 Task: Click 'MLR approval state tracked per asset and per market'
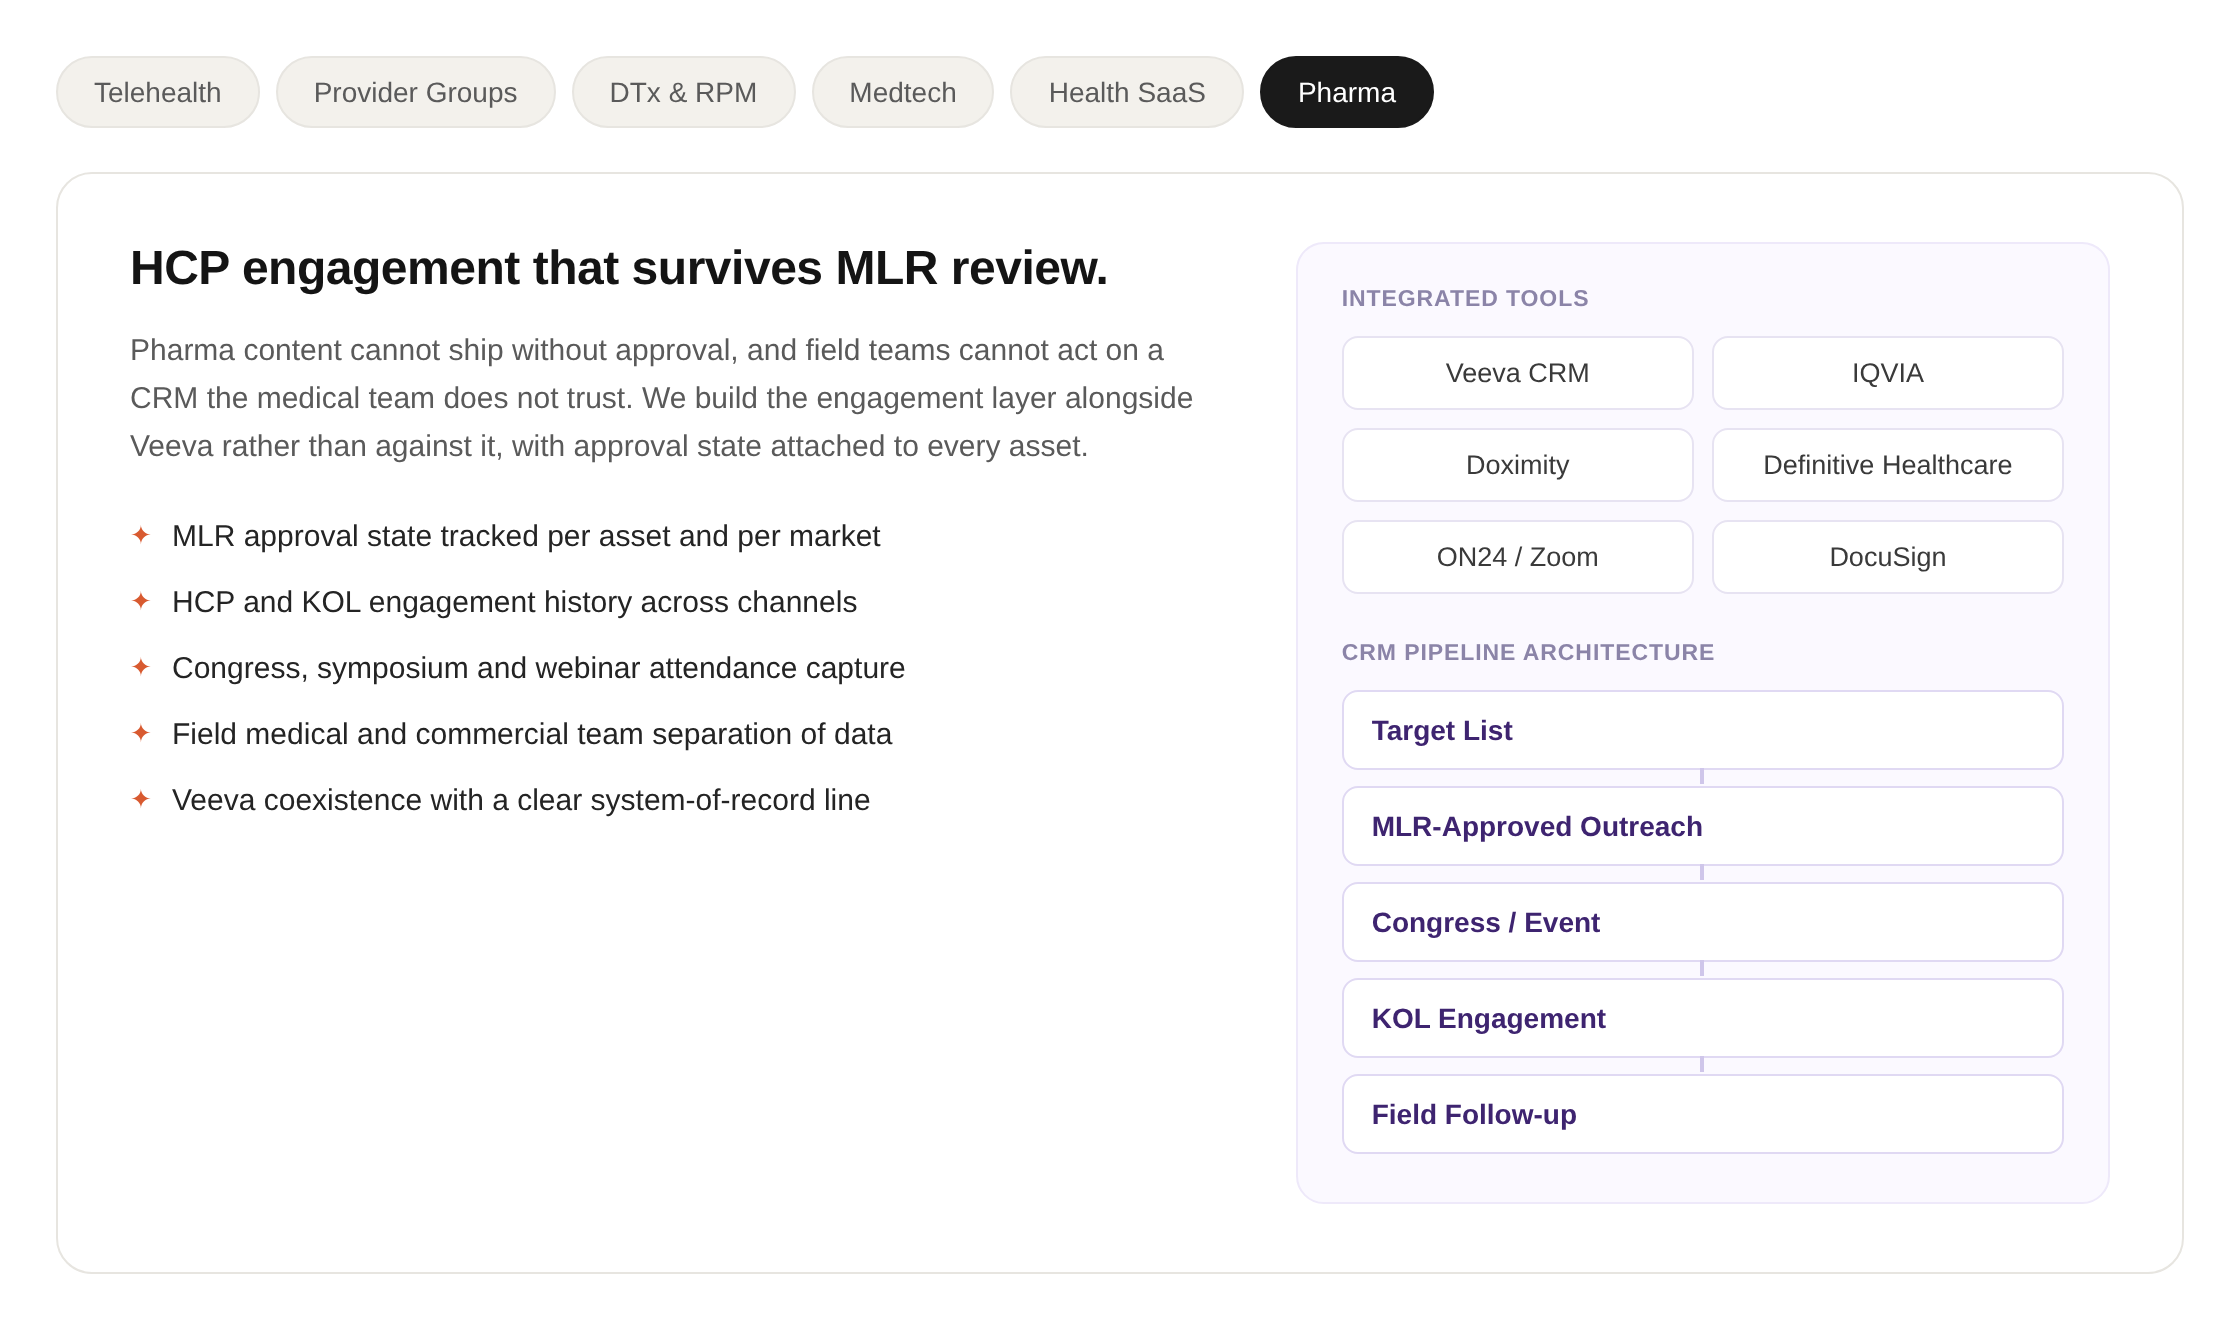[526, 536]
